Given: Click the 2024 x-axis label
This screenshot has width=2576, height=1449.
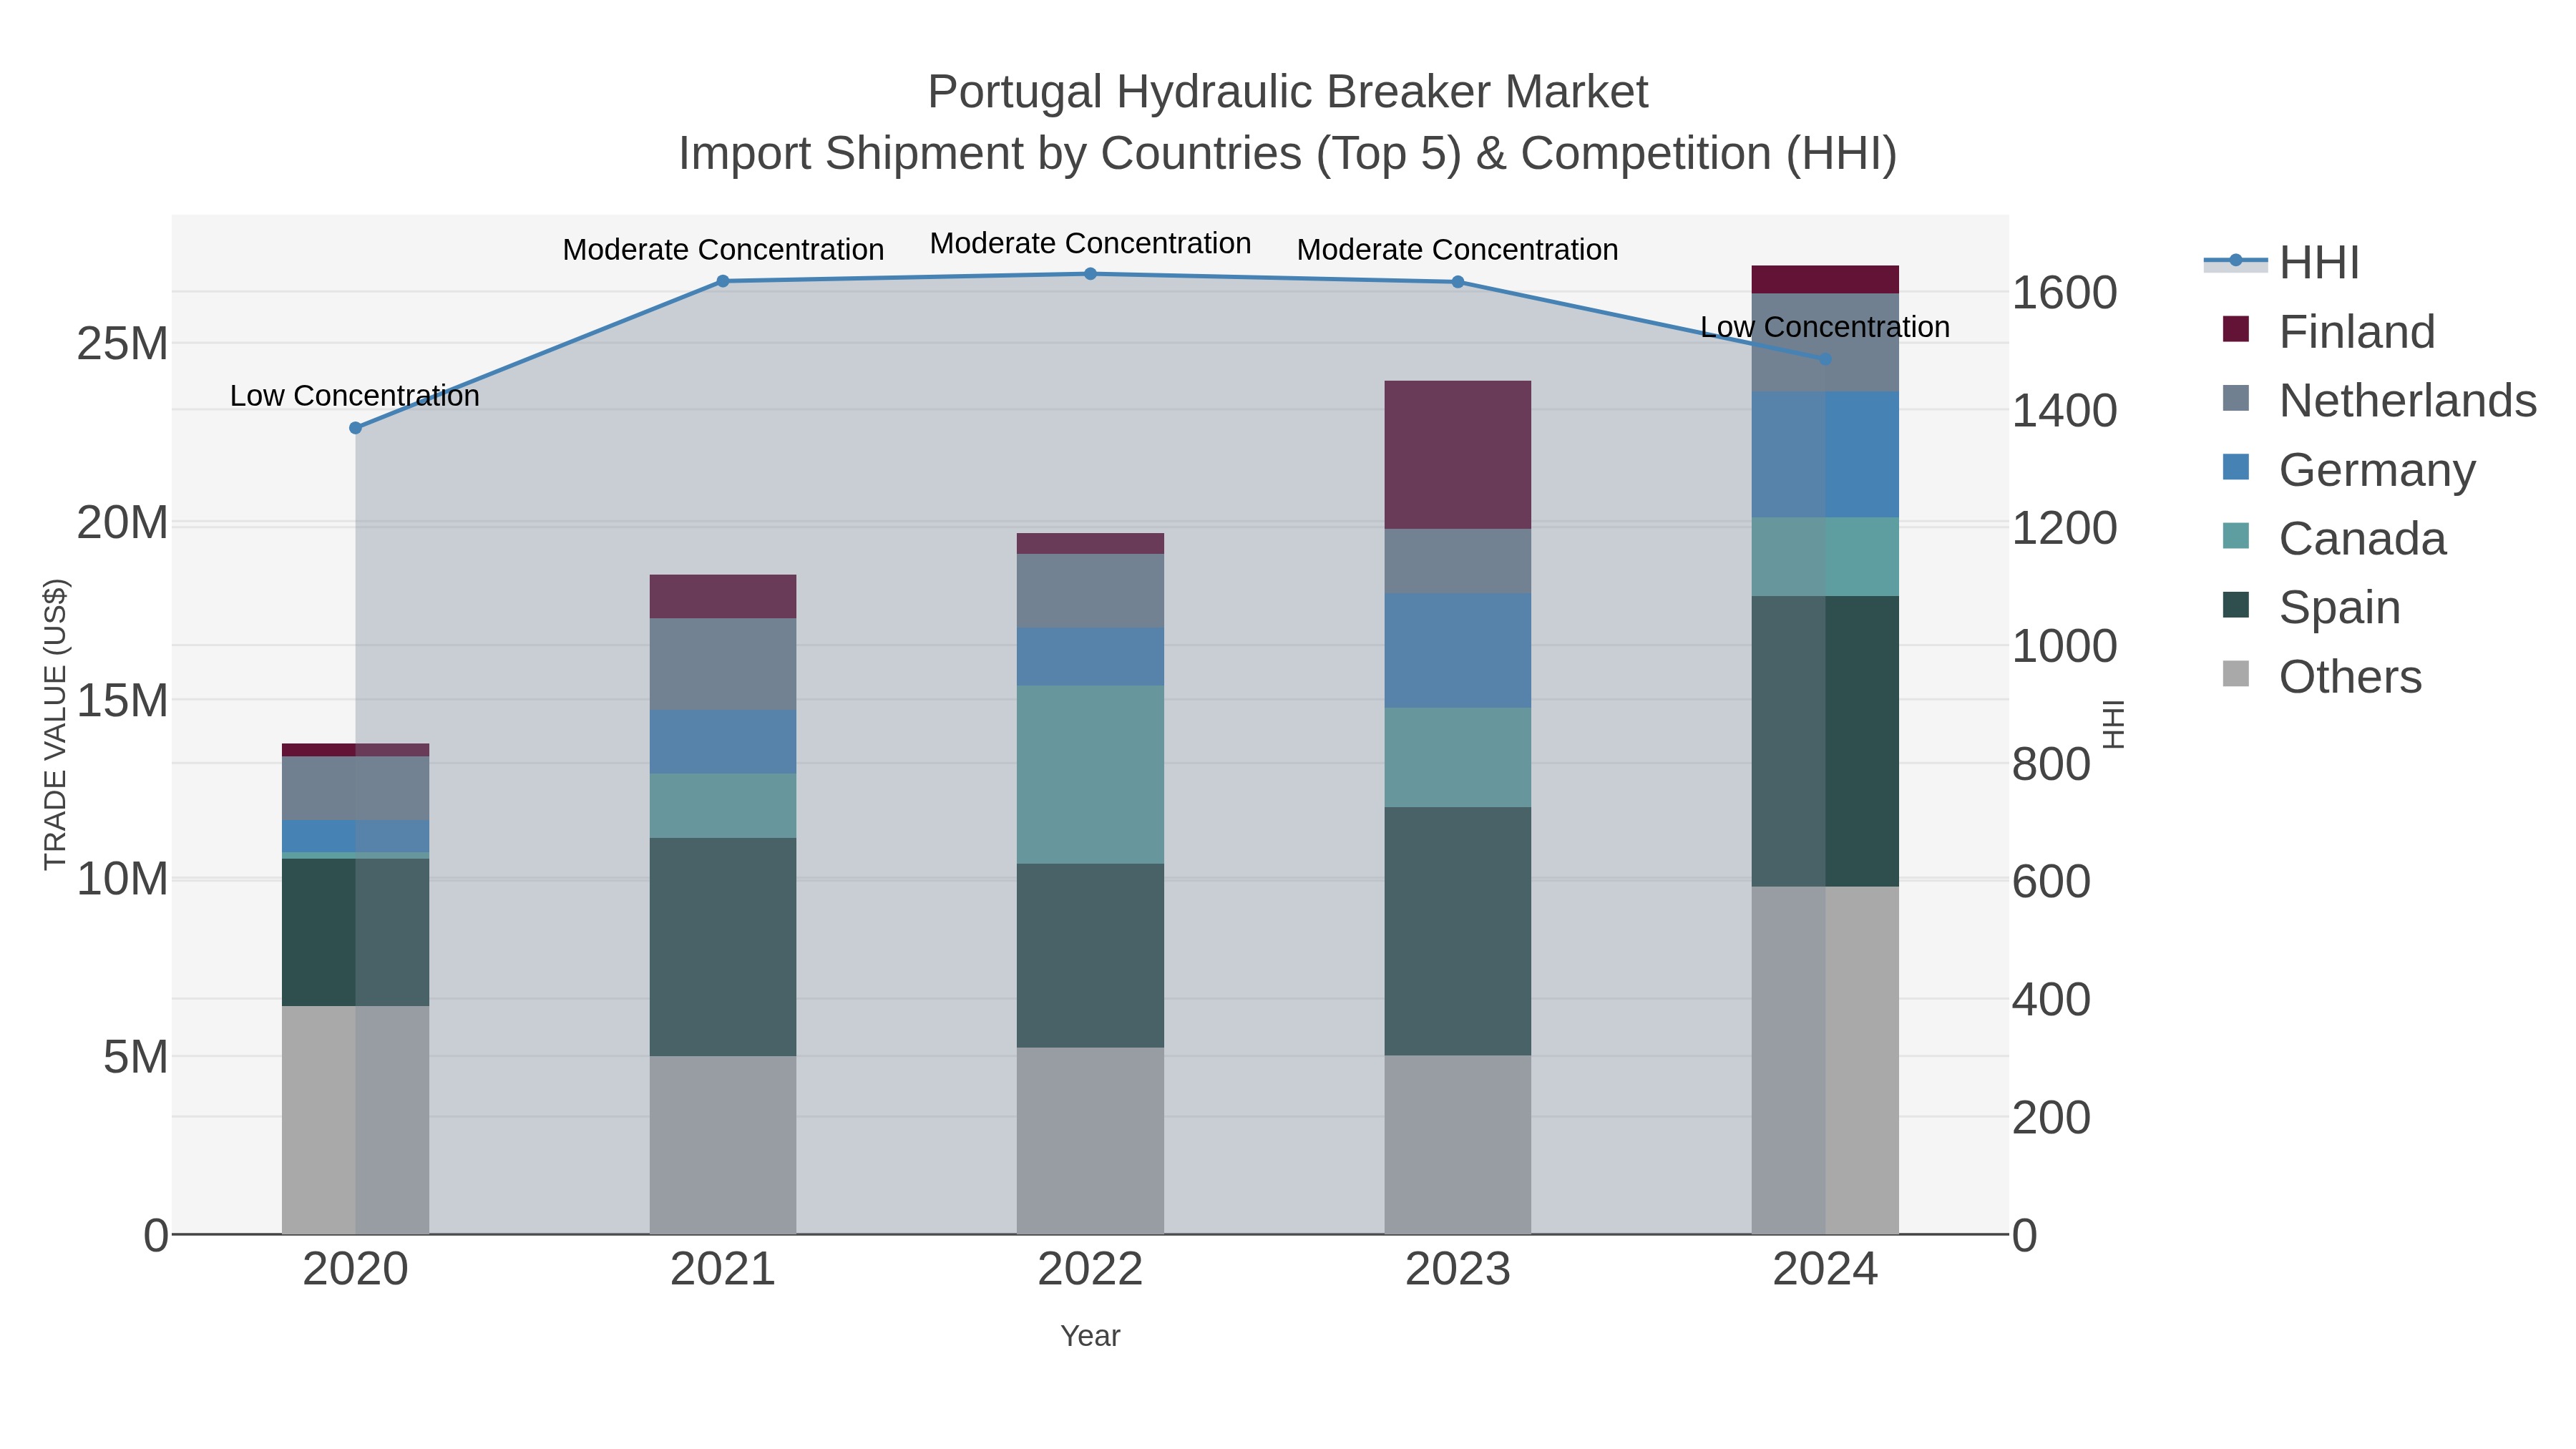Looking at the screenshot, I should pyautogui.click(x=1826, y=1270).
